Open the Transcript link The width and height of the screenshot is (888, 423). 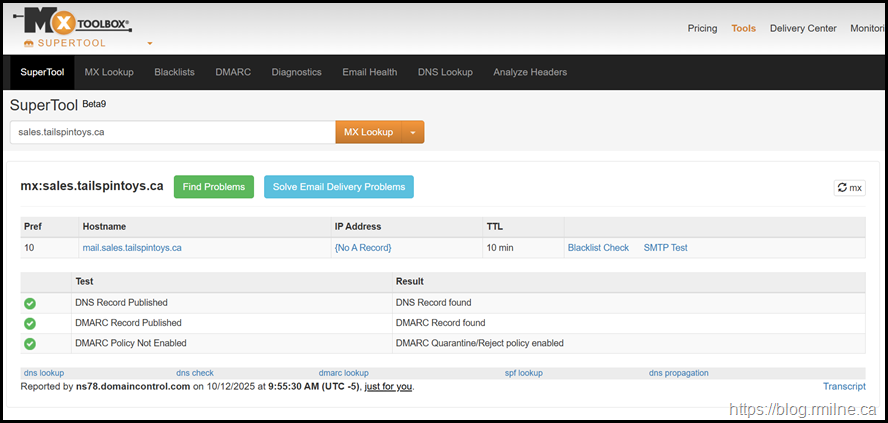click(844, 386)
